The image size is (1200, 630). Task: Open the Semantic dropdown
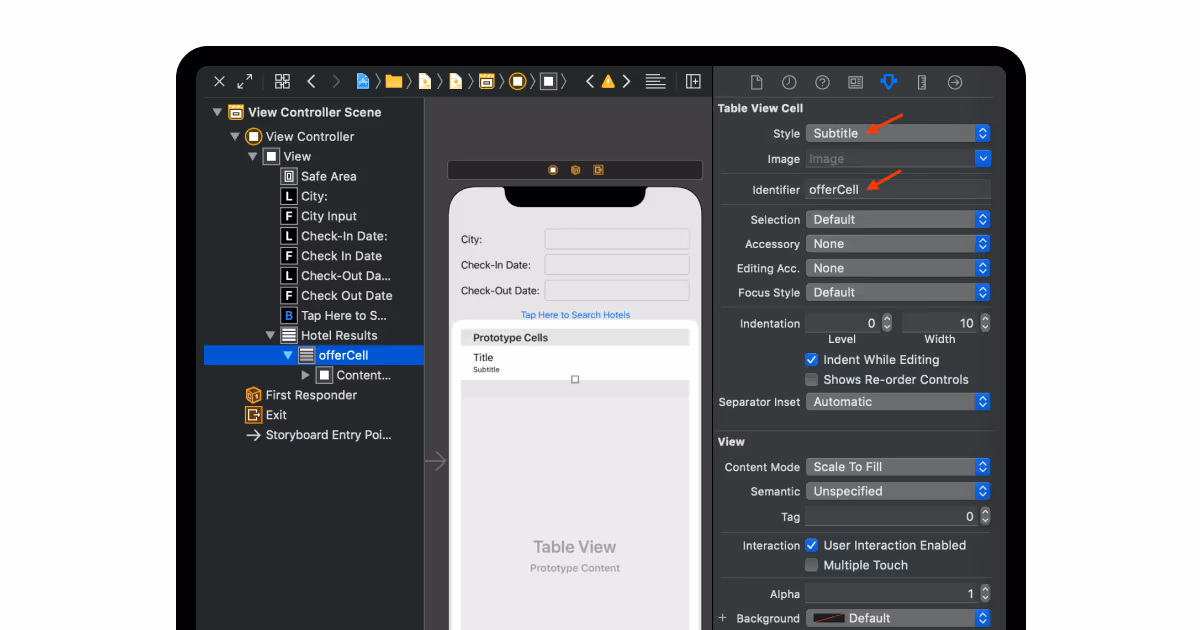898,492
